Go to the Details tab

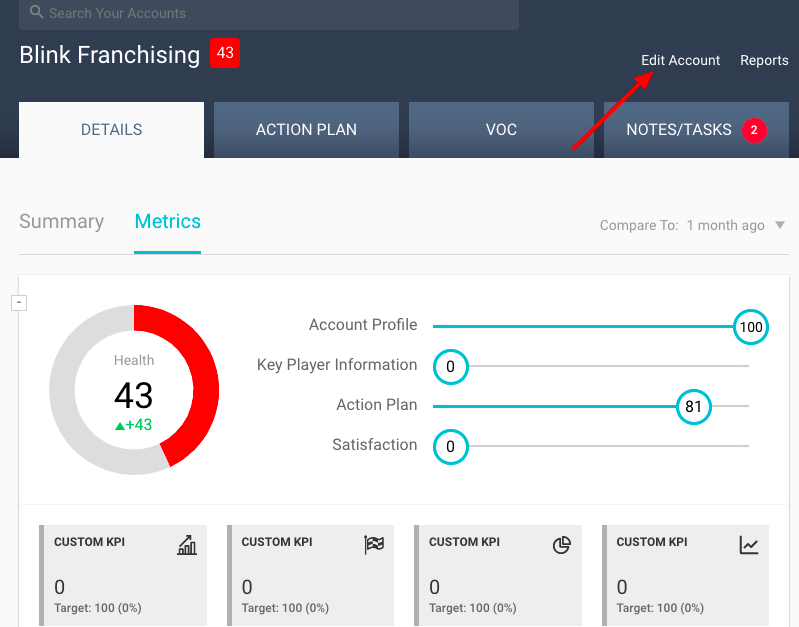pyautogui.click(x=111, y=130)
